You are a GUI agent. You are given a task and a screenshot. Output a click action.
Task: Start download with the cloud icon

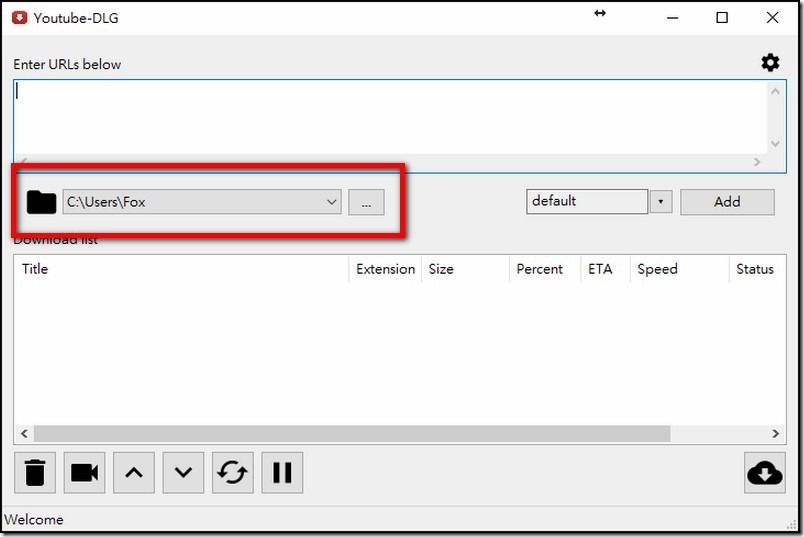click(764, 473)
